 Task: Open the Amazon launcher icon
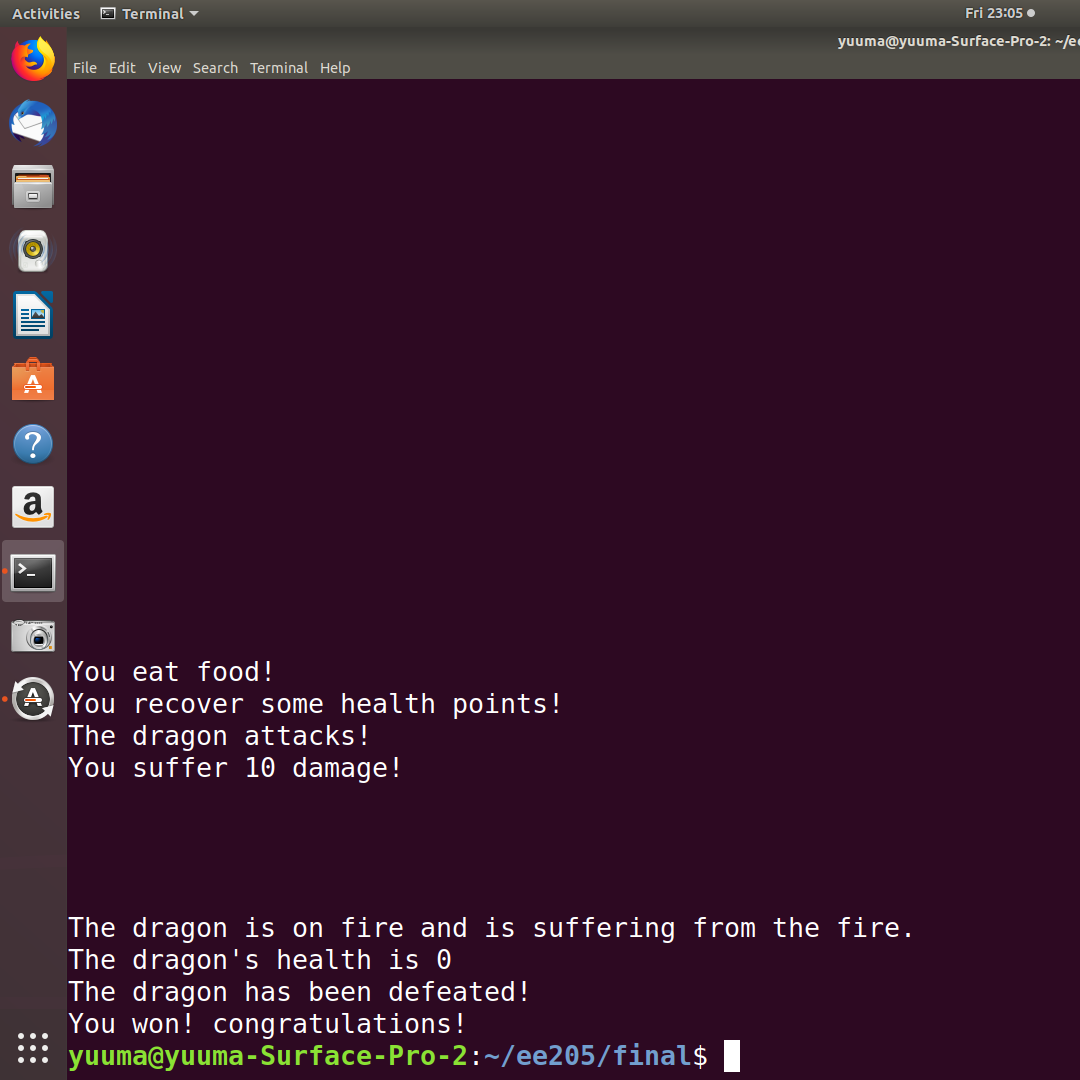pos(33,508)
